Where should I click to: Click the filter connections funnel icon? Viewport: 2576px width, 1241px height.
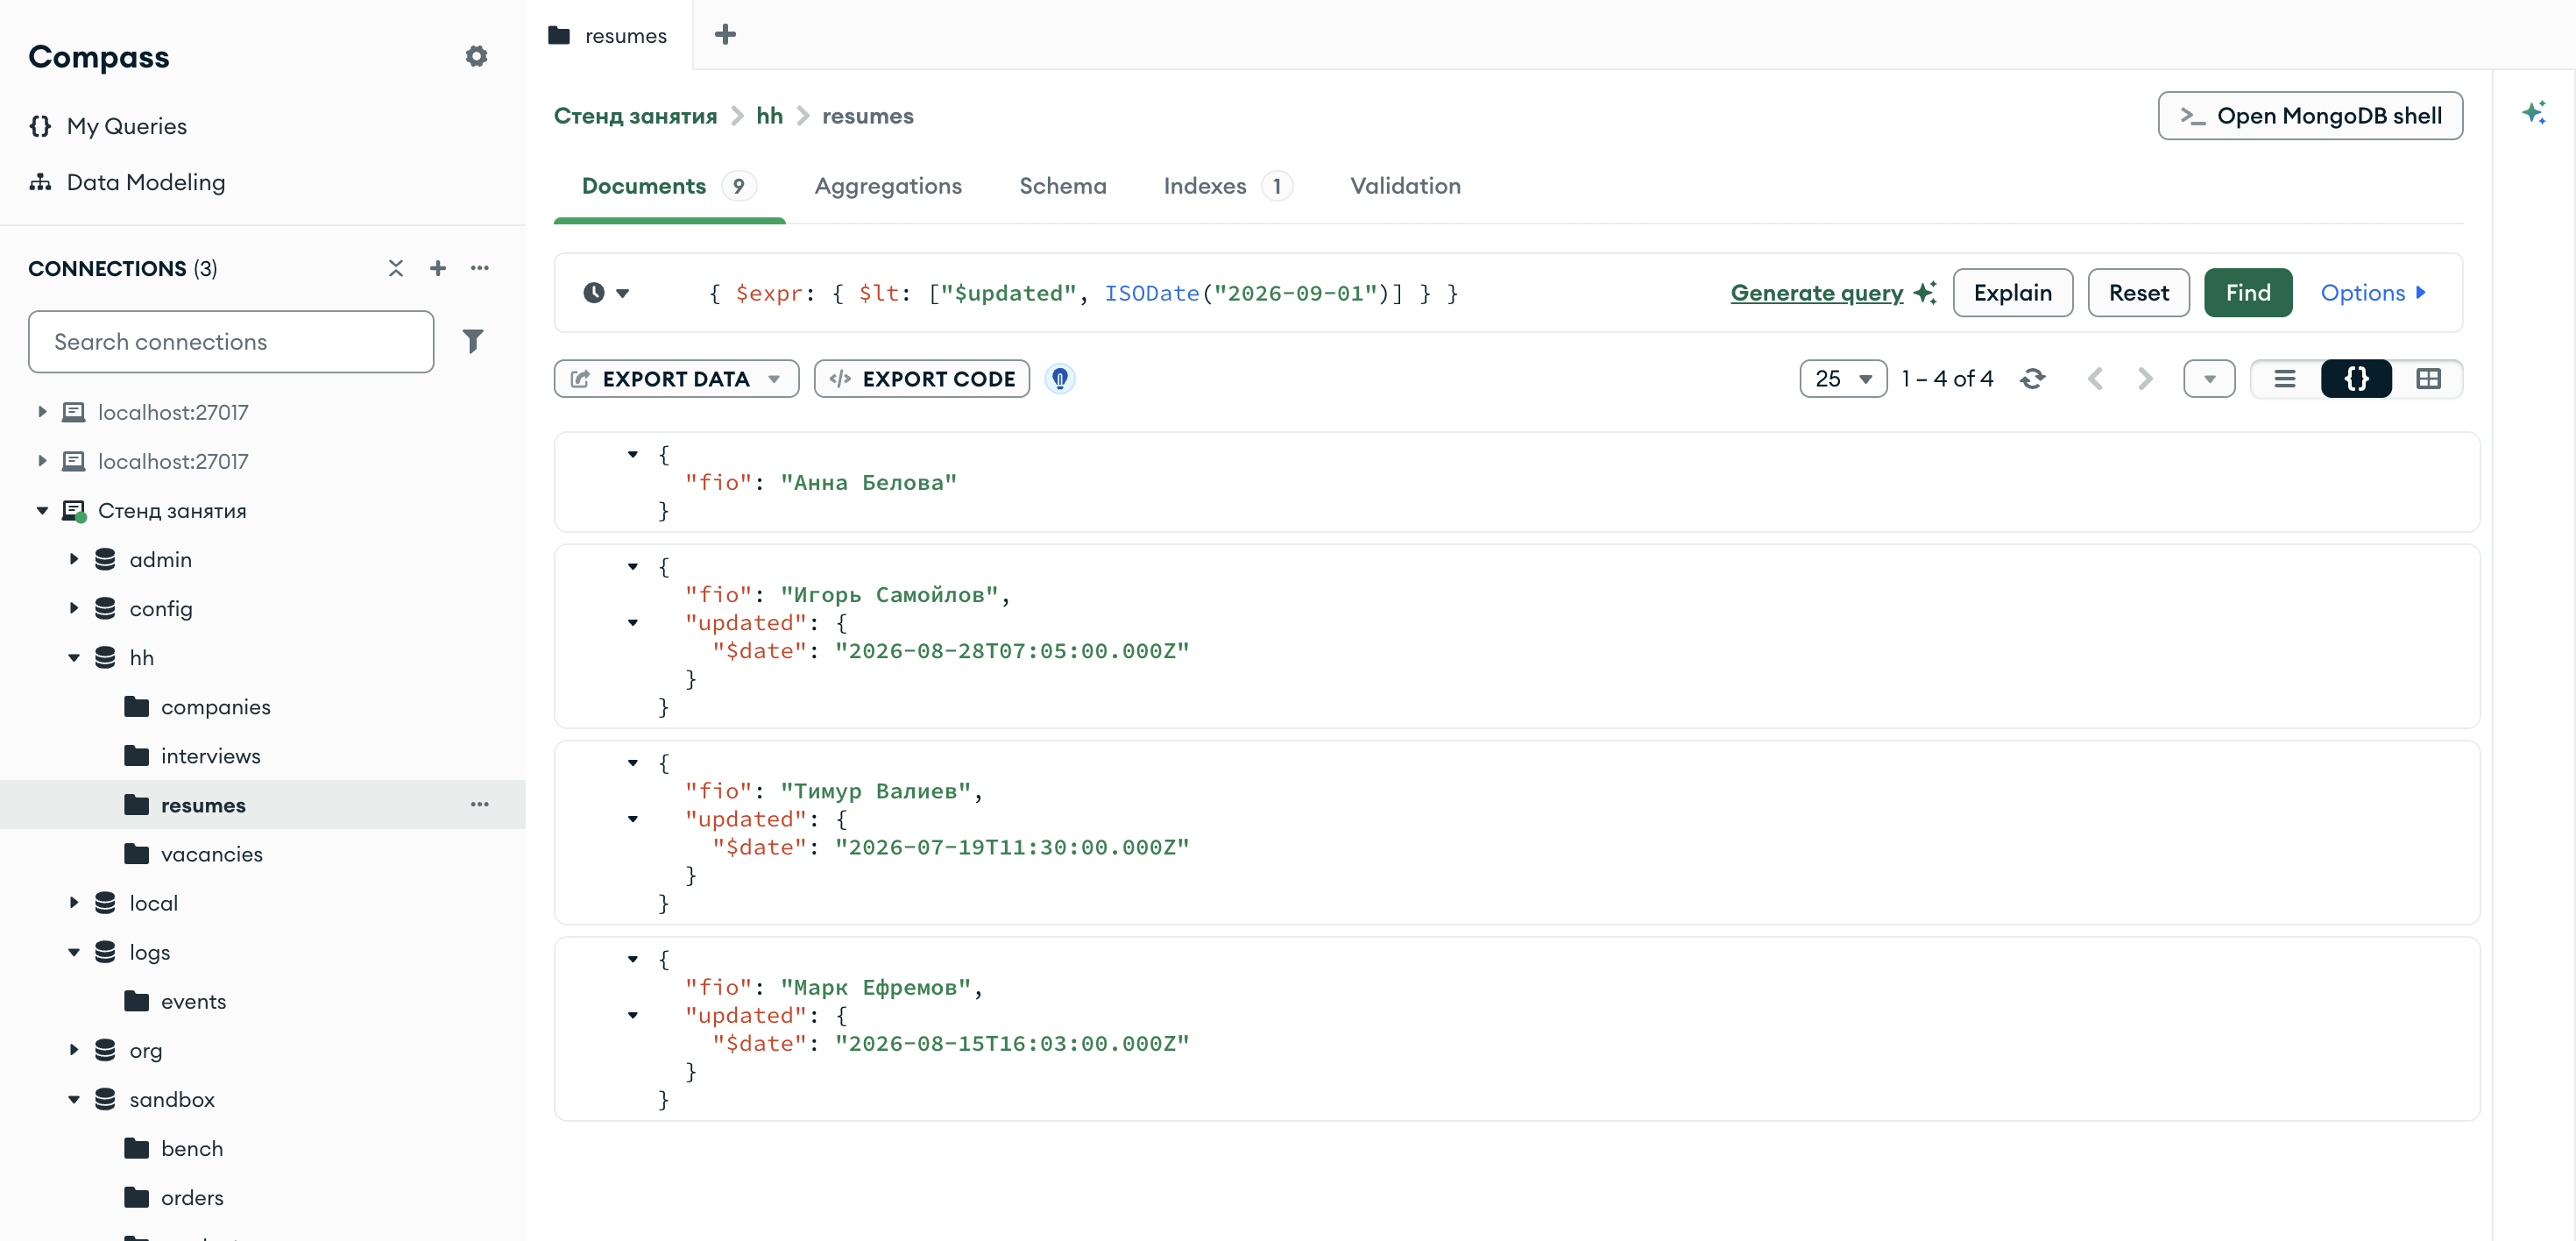coord(473,341)
